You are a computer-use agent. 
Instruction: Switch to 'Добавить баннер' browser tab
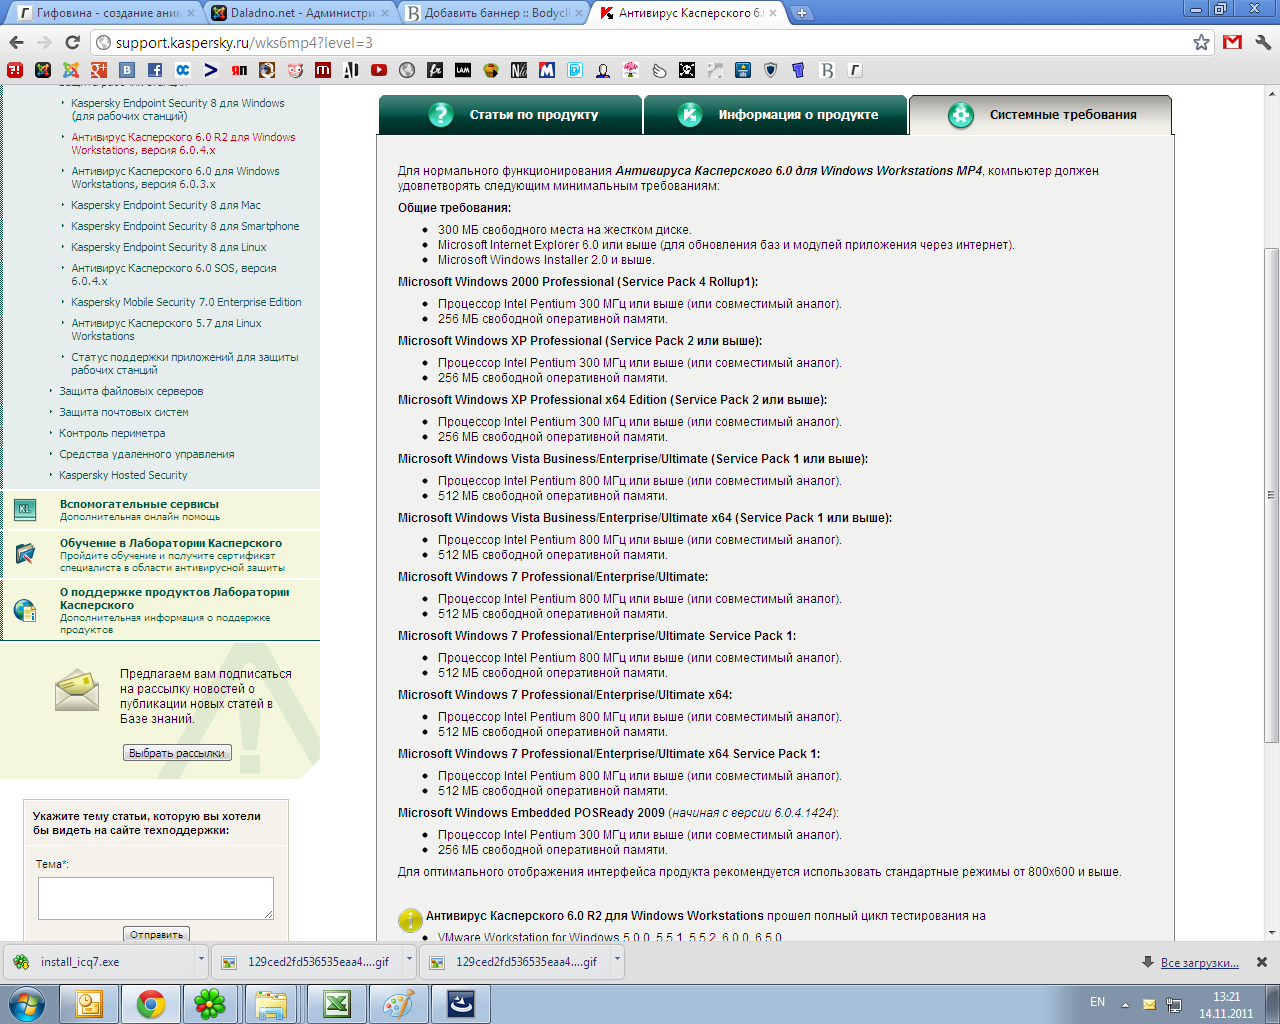click(x=492, y=13)
